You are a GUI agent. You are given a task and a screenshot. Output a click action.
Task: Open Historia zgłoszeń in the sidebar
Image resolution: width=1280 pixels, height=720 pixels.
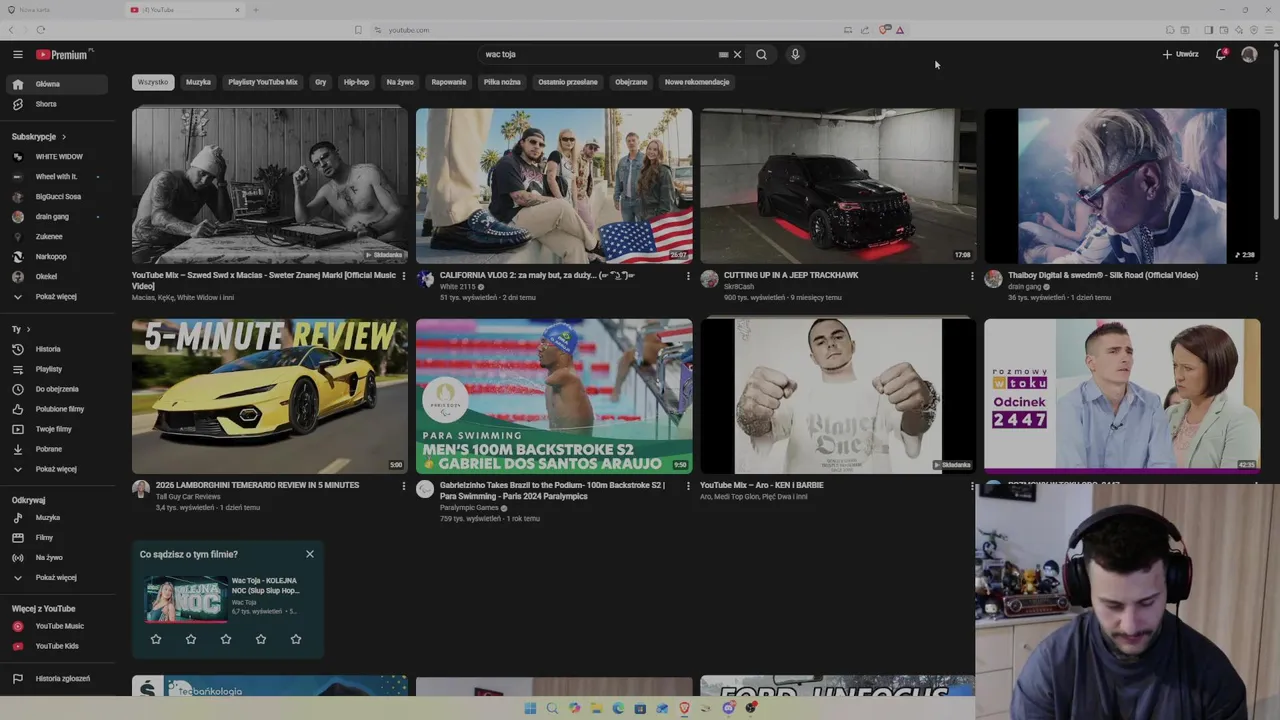pos(56,679)
